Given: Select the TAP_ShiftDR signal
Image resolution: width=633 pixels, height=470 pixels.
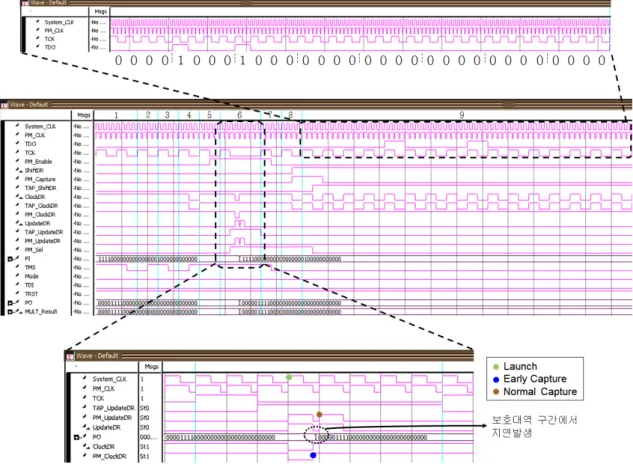Looking at the screenshot, I should click(x=40, y=188).
